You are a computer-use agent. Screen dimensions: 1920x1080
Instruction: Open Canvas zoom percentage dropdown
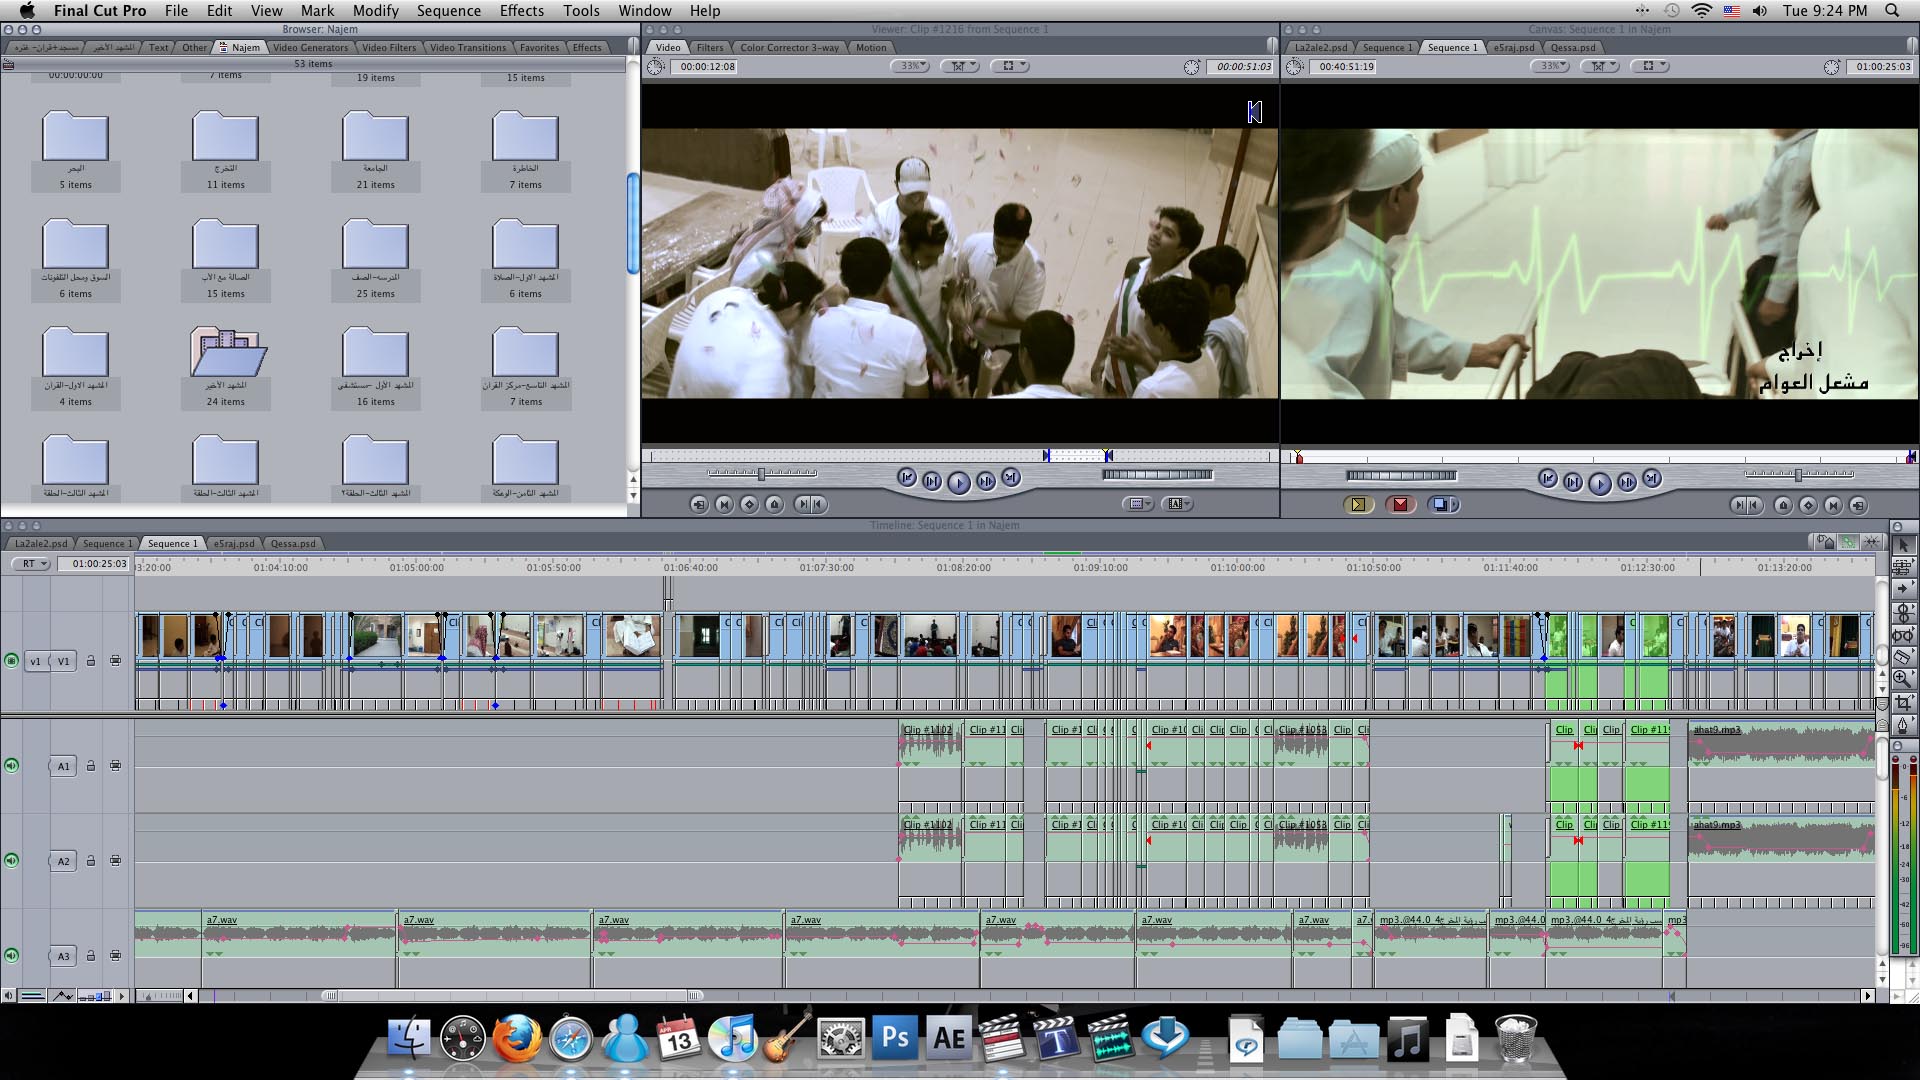(1550, 66)
